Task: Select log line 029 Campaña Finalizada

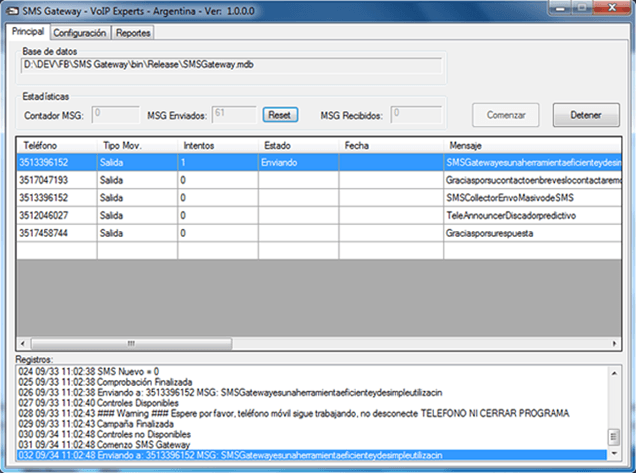Action: [312, 424]
